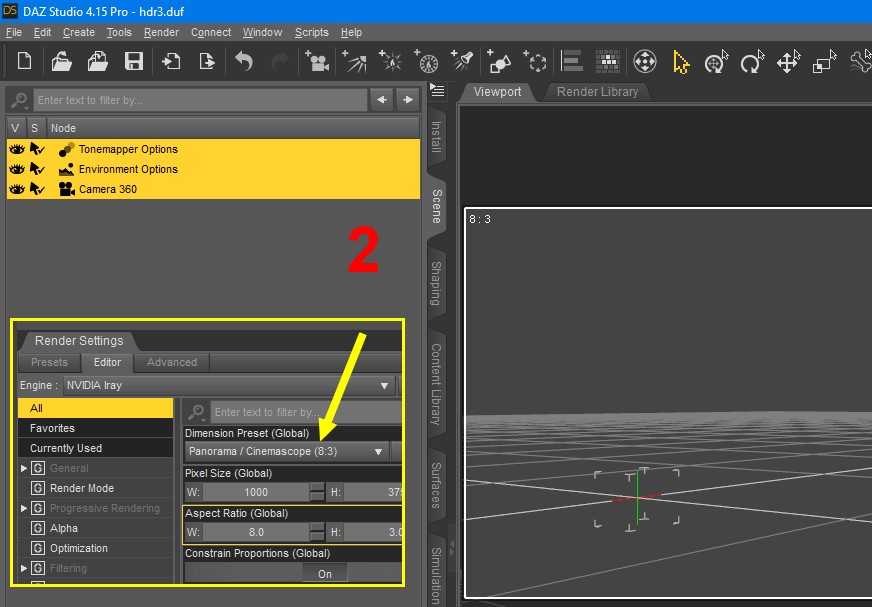Select the Translate tool
Screen dimensions: 872x607
click(789, 62)
